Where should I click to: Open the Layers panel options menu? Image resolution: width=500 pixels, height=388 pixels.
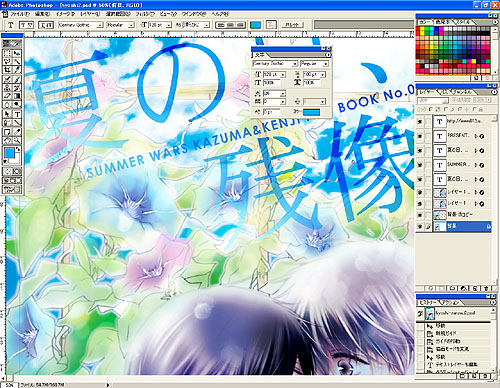[494, 92]
